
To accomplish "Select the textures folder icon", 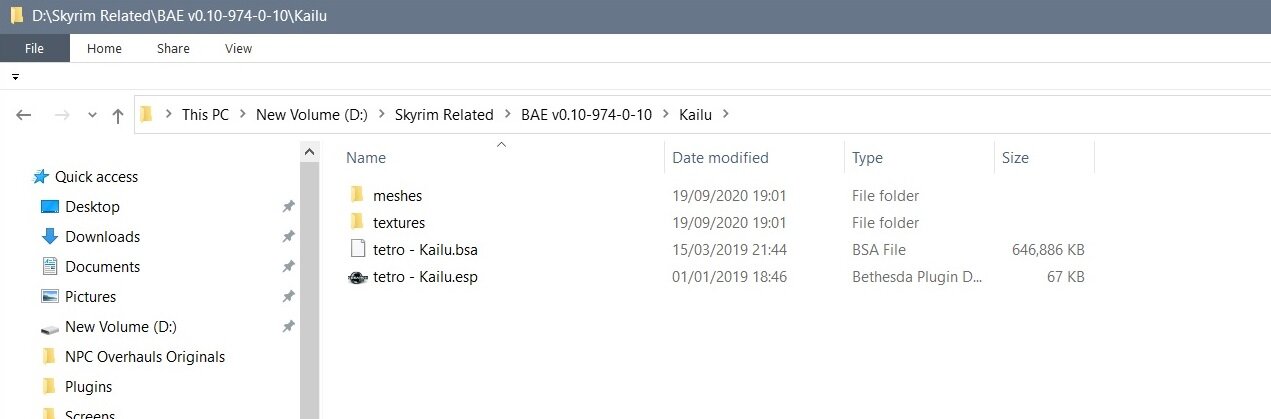I will click(358, 222).
